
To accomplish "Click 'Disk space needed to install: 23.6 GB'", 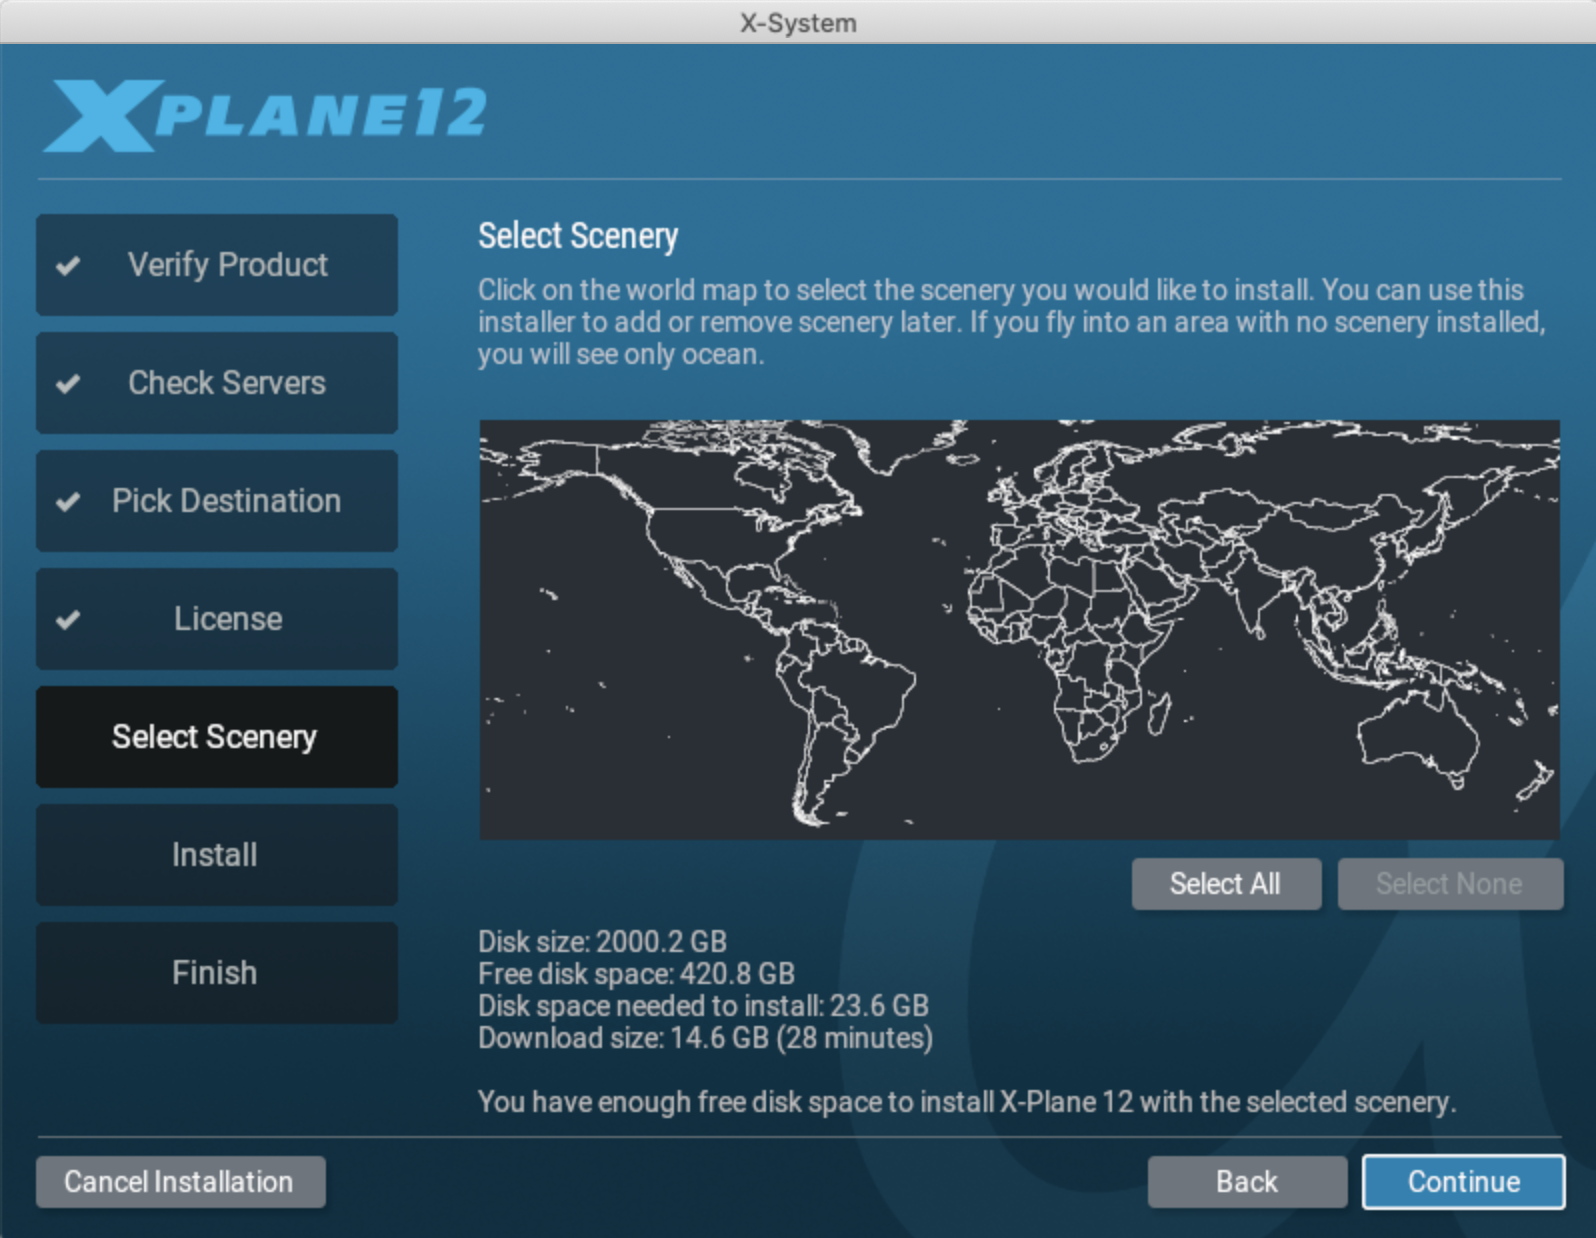I will [x=703, y=1006].
